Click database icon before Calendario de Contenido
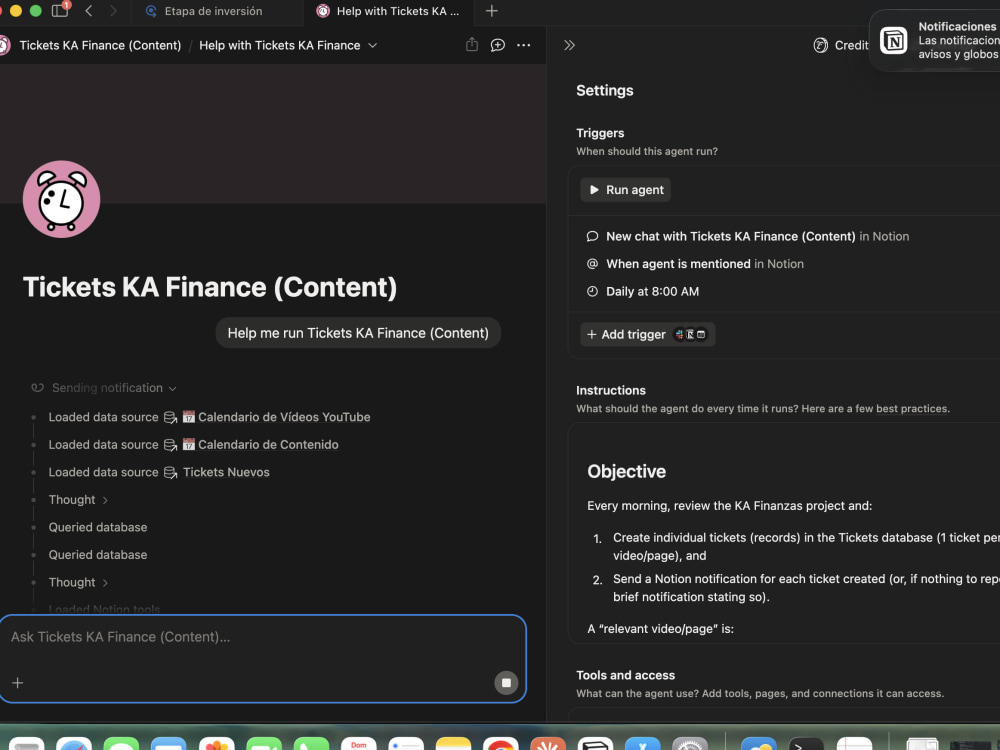Viewport: 1000px width, 750px height. pyautogui.click(x=170, y=445)
